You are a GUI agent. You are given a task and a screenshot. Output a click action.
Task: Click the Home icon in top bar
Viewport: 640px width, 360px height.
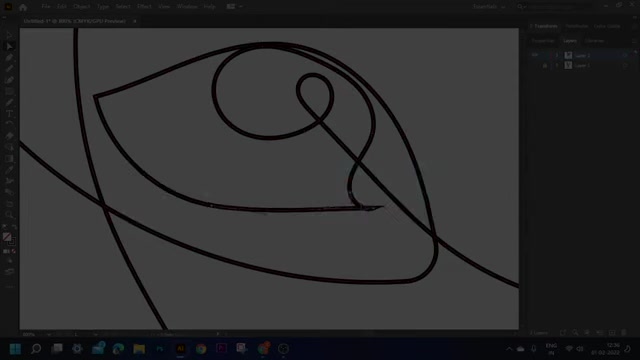click(23, 7)
